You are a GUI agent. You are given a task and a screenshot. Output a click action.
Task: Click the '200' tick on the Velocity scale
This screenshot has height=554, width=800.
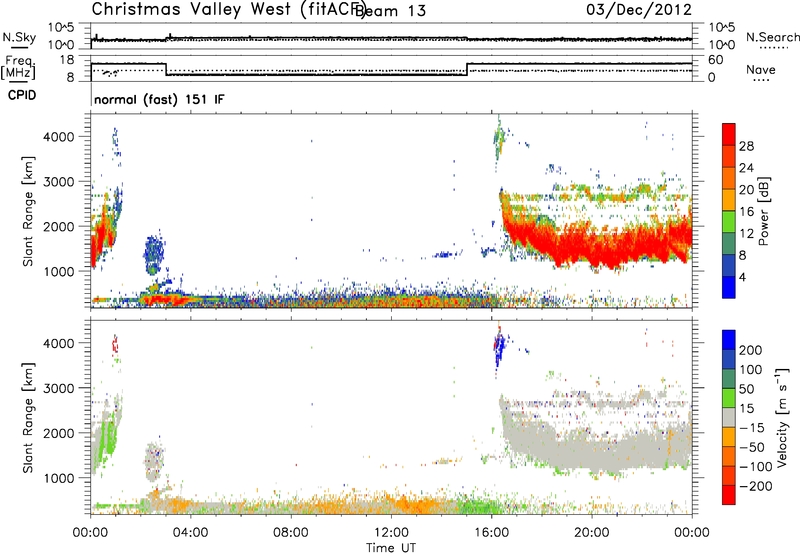[x=751, y=350]
